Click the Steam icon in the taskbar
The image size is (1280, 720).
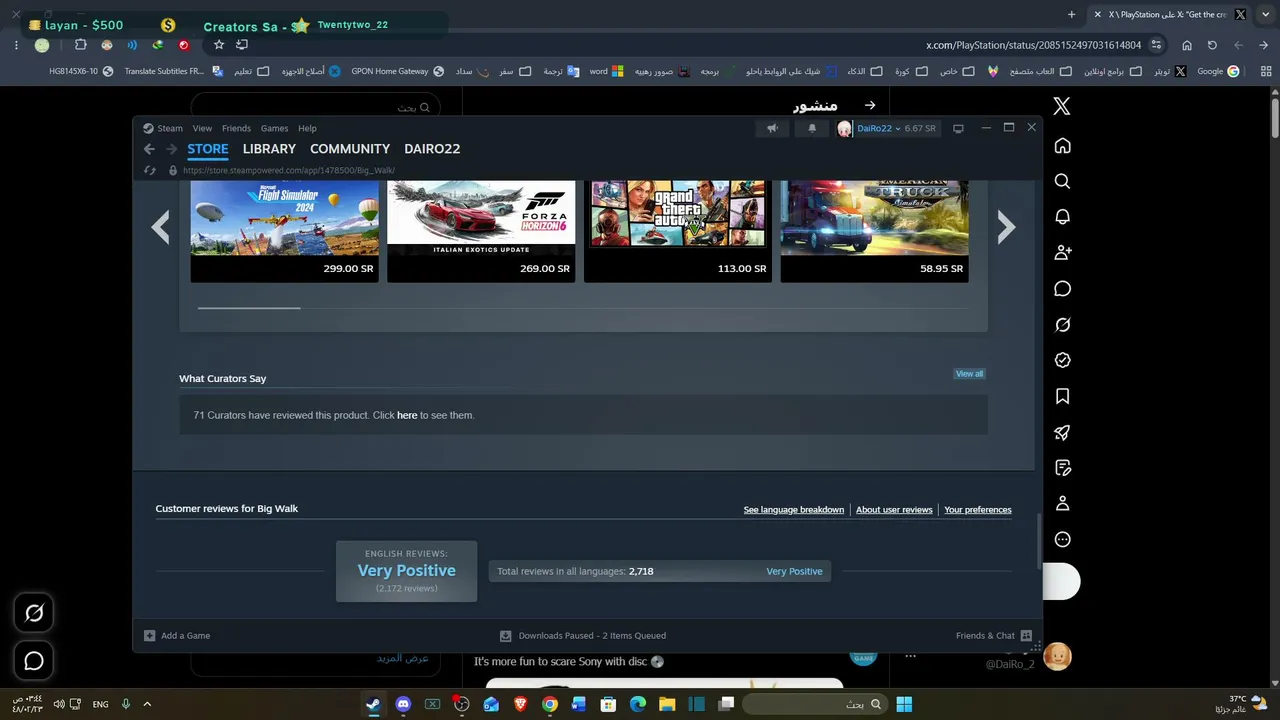[373, 704]
